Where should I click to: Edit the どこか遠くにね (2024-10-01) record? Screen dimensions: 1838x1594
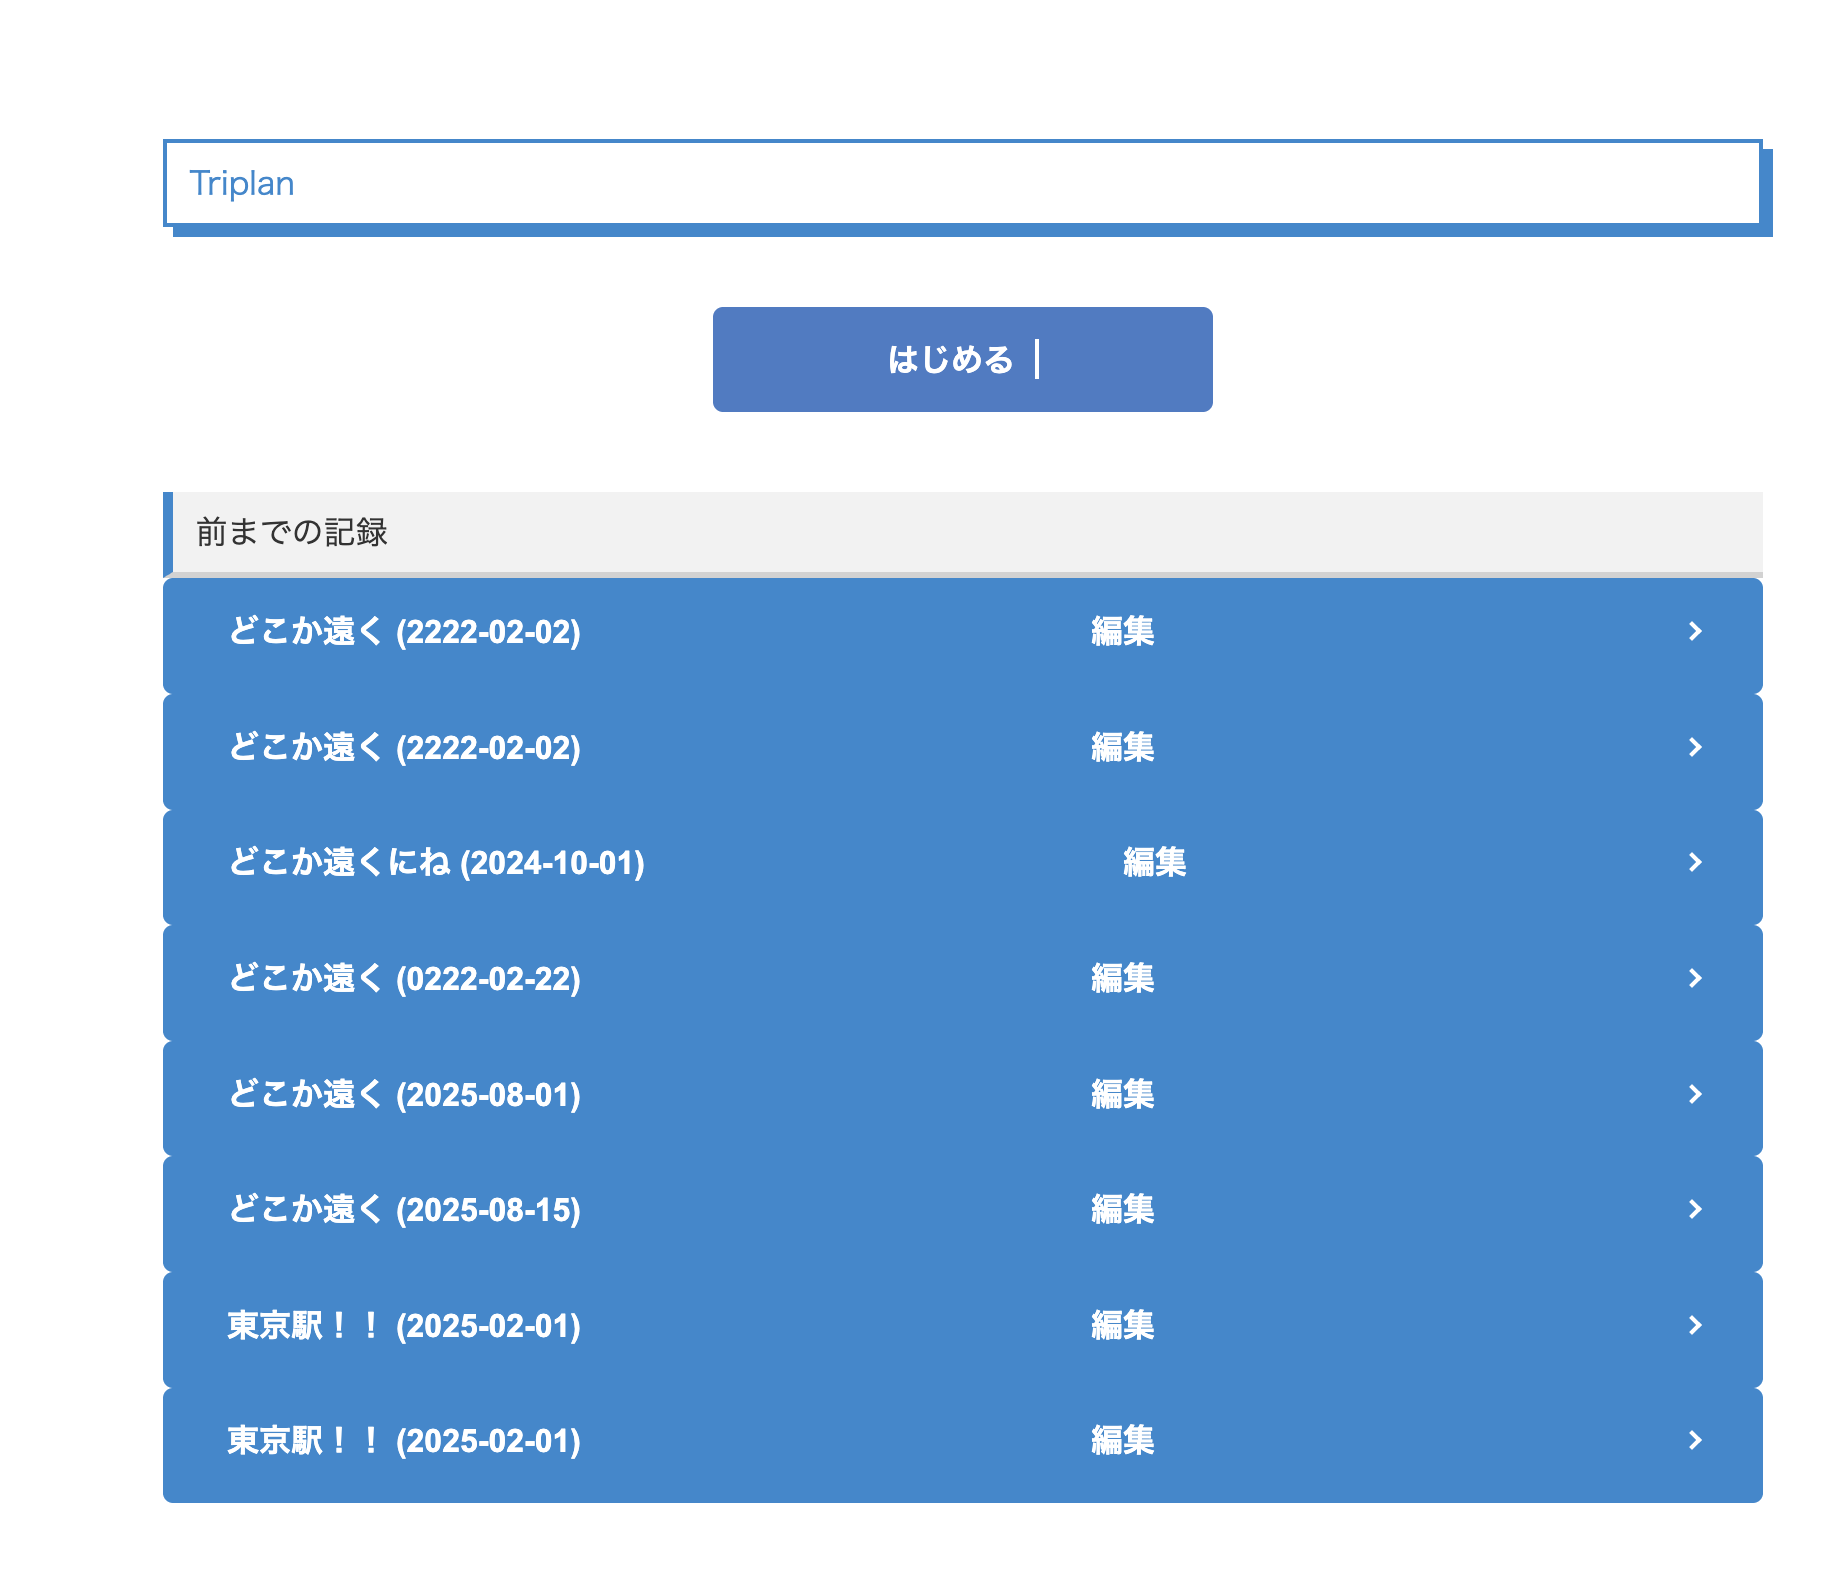[x=1153, y=863]
